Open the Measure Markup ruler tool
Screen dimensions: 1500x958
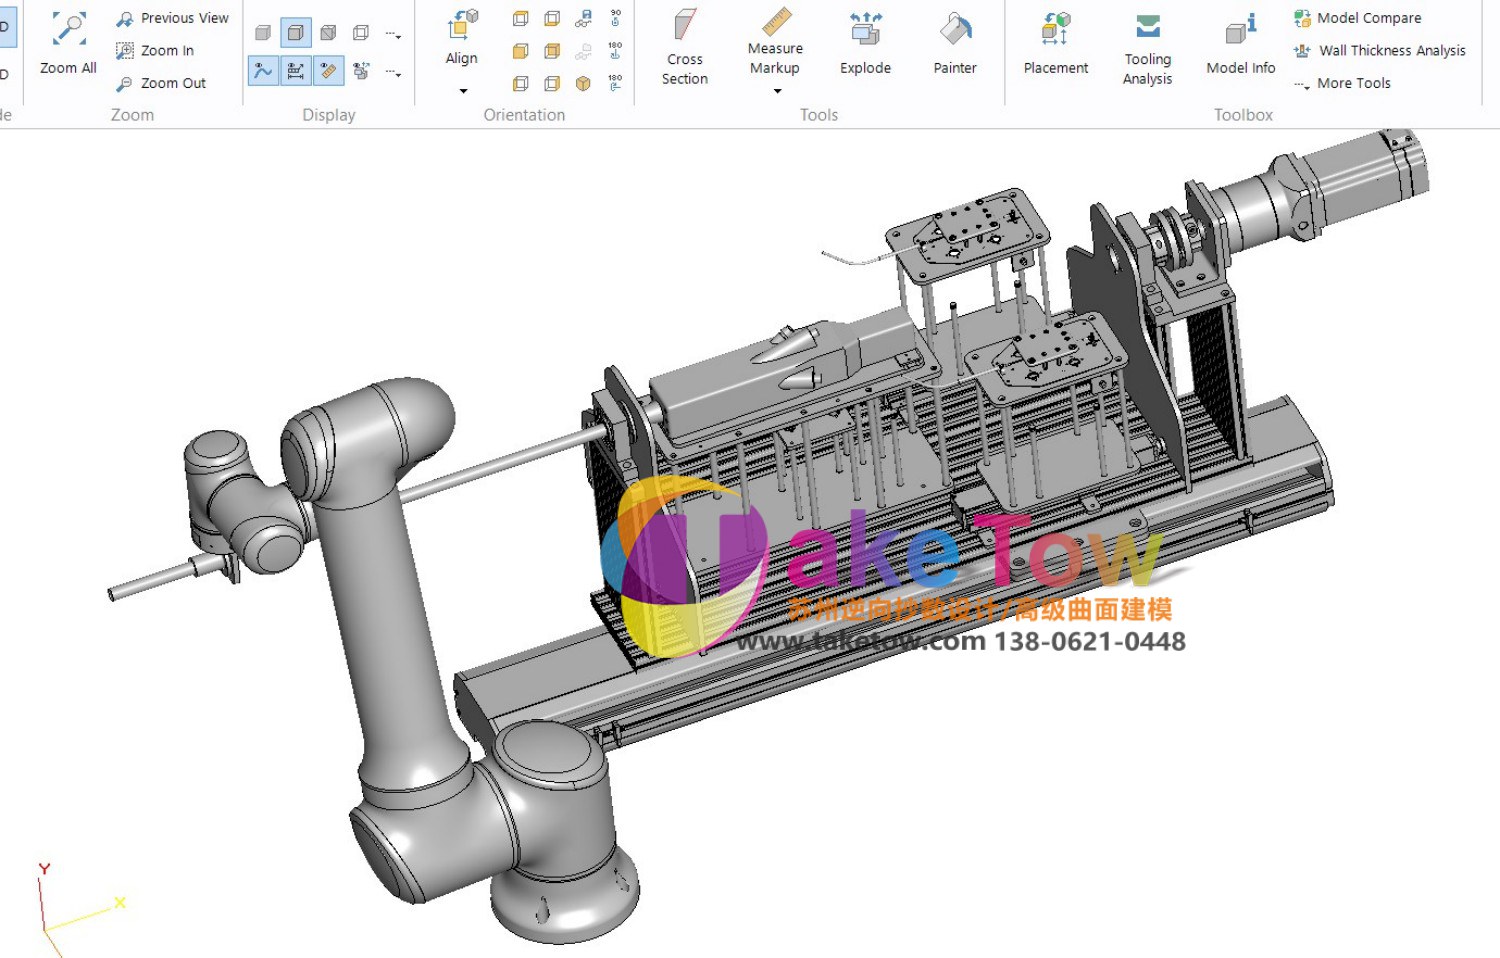775,41
